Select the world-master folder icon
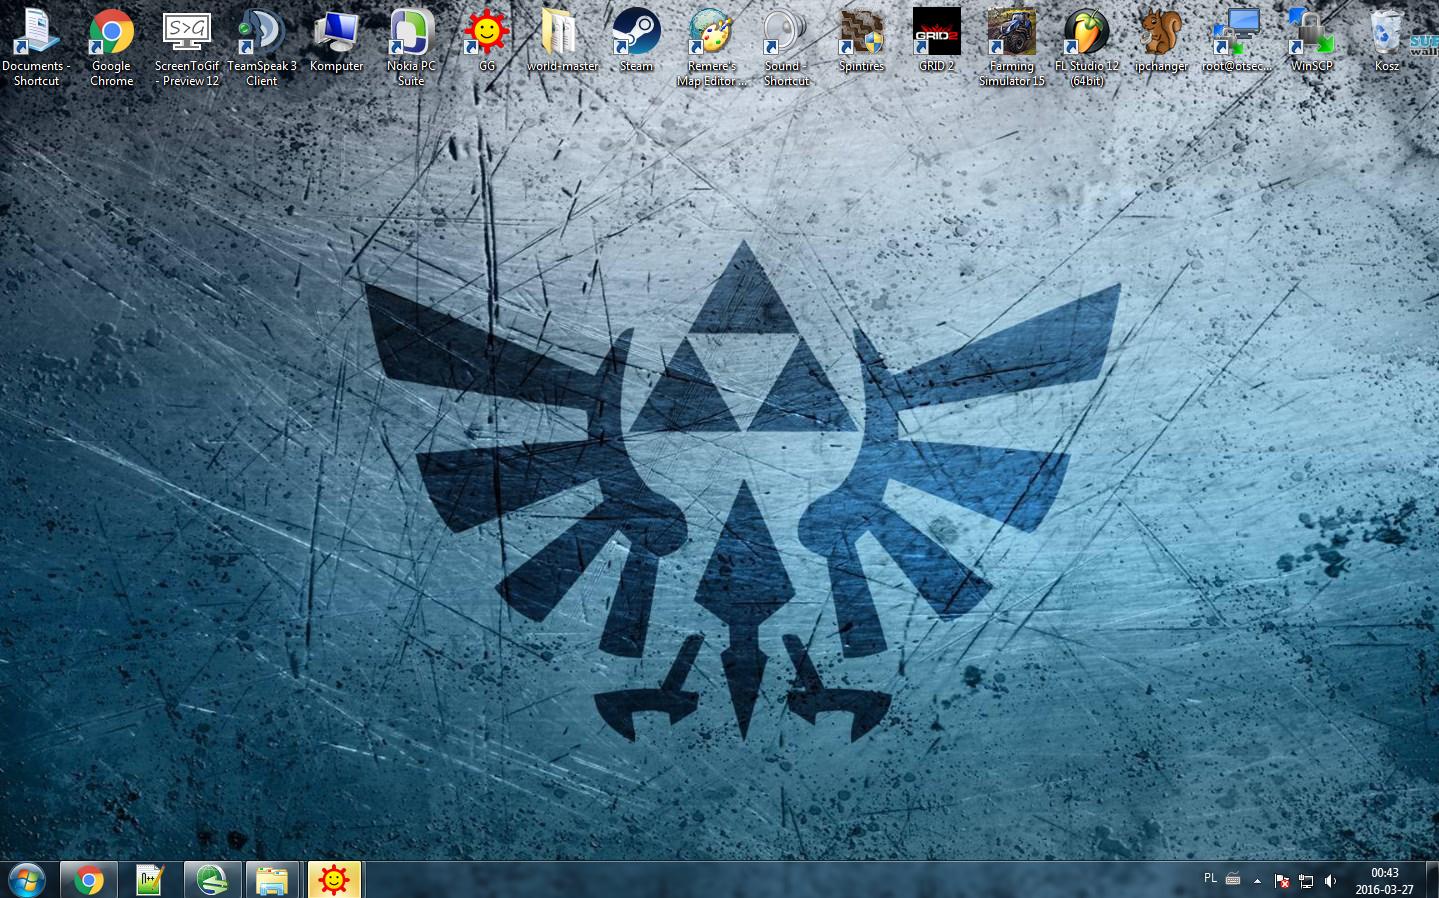Viewport: 1439px width, 898px height. [x=562, y=40]
